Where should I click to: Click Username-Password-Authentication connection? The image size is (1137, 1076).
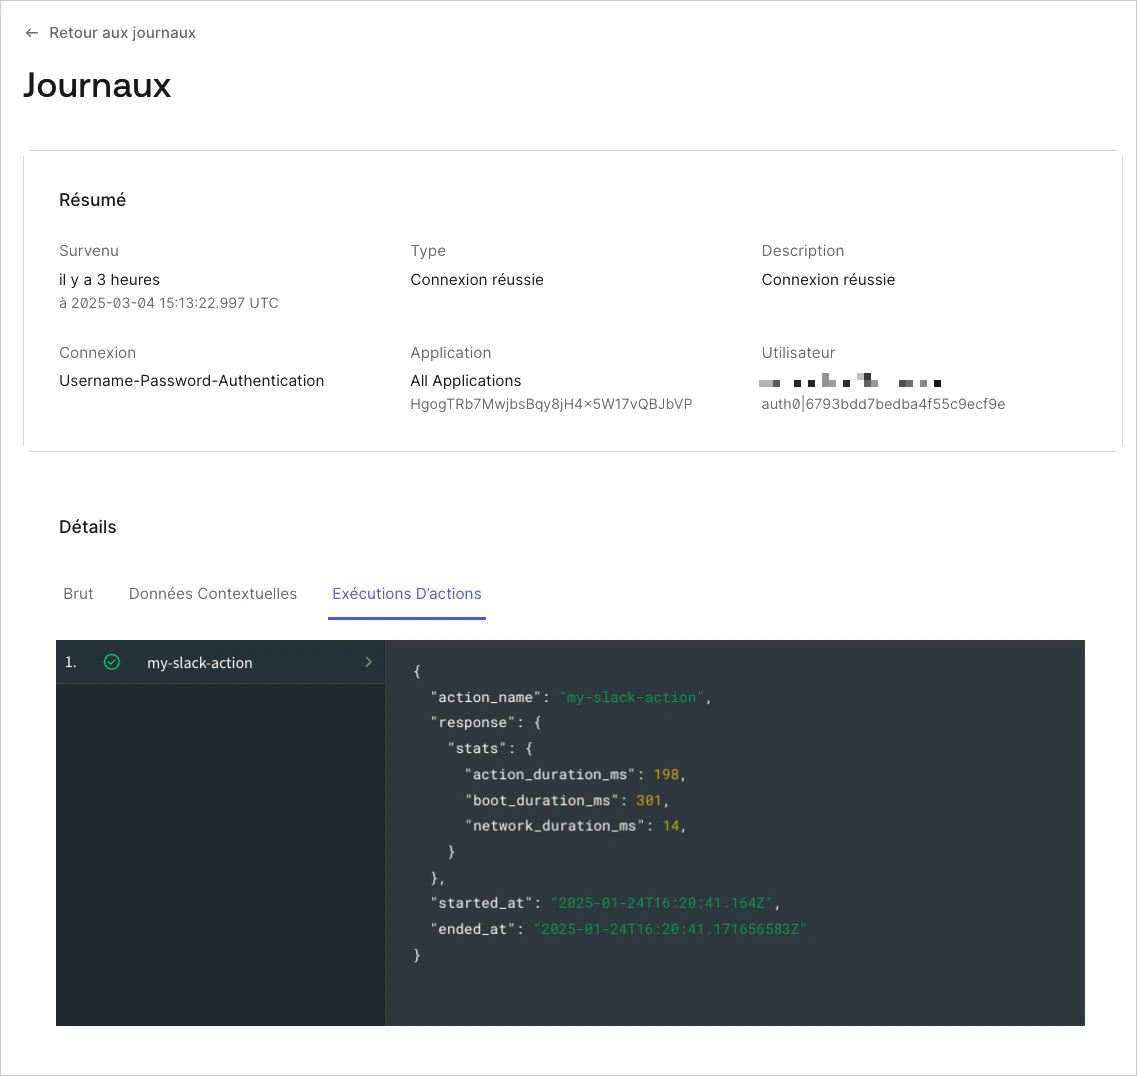coord(191,381)
